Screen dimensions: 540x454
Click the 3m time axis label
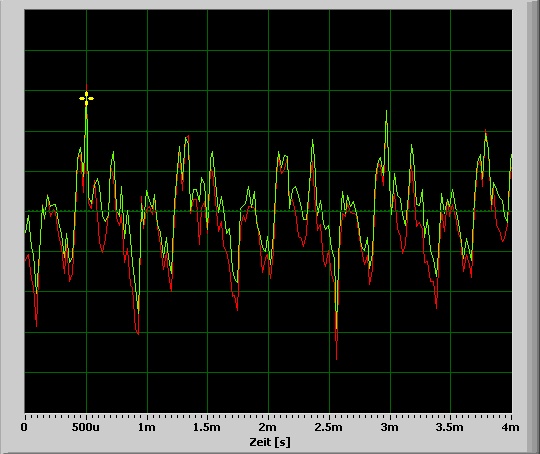pyautogui.click(x=390, y=427)
